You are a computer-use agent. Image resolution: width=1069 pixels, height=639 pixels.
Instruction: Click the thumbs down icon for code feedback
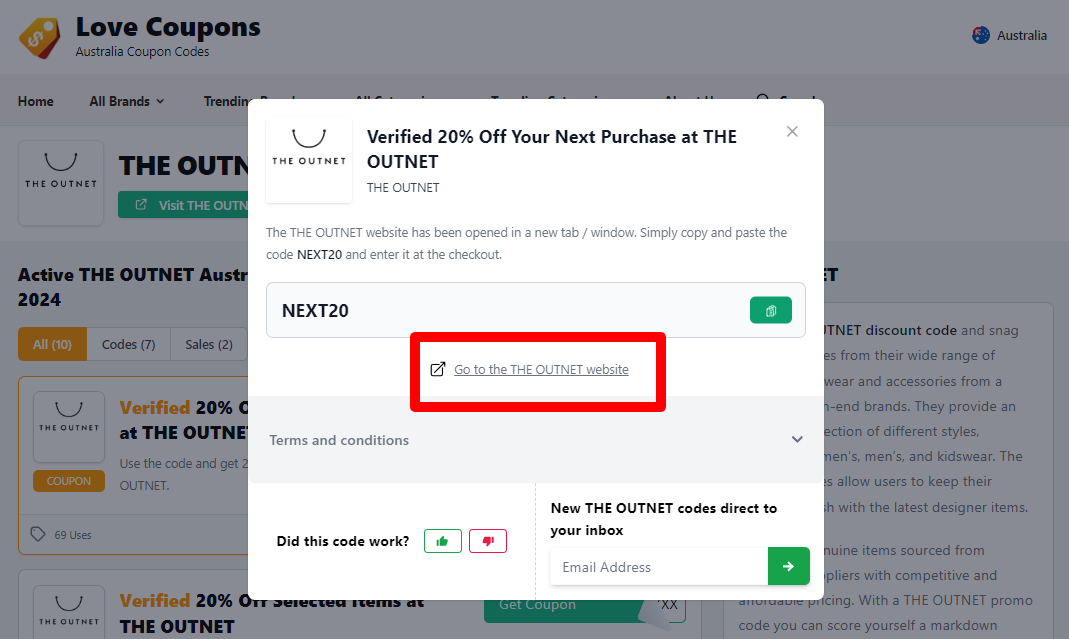[488, 541]
